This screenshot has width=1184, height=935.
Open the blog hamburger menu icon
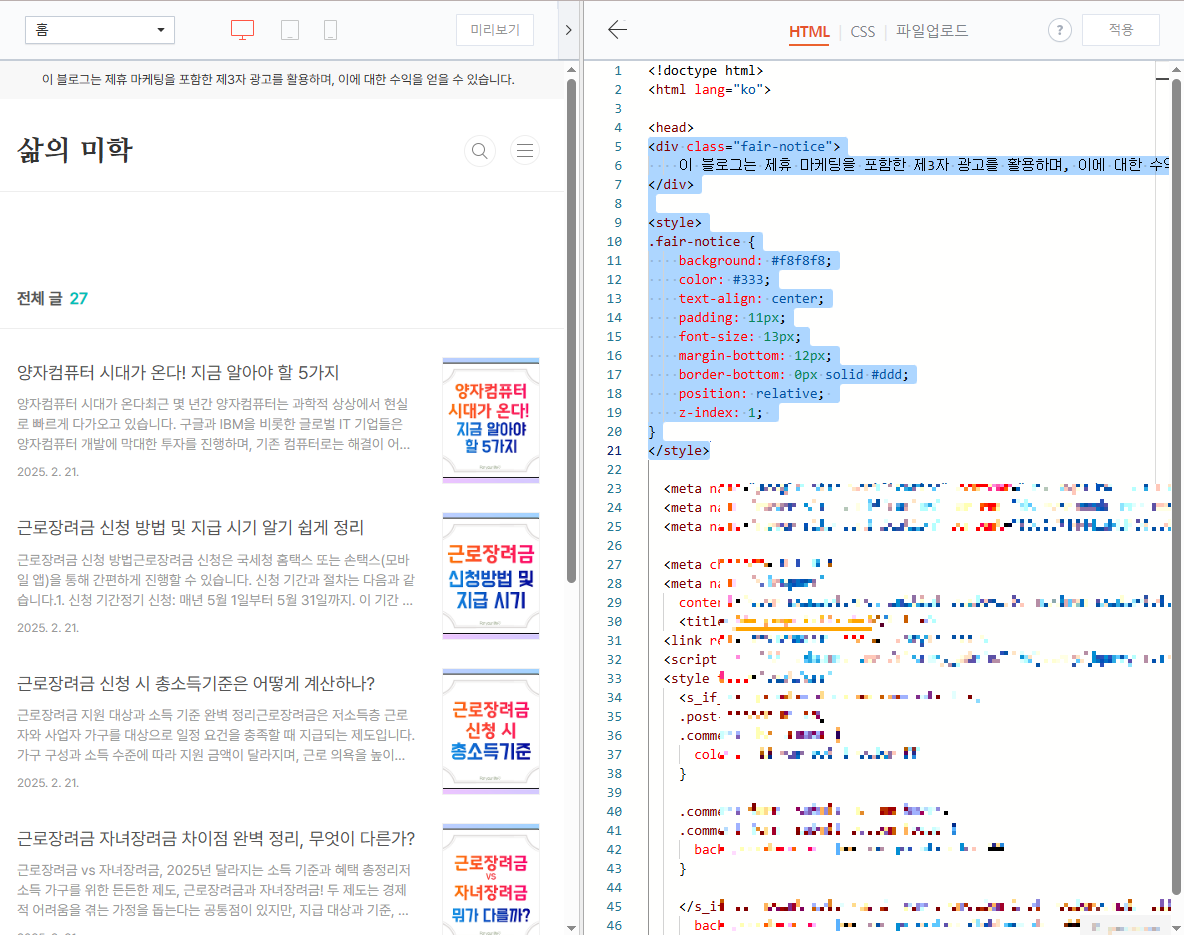524,150
